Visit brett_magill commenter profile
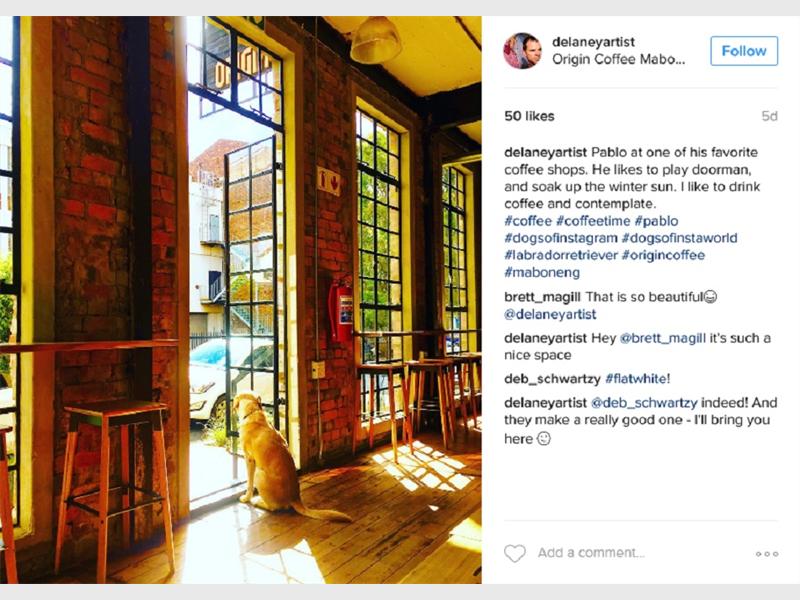 542,297
